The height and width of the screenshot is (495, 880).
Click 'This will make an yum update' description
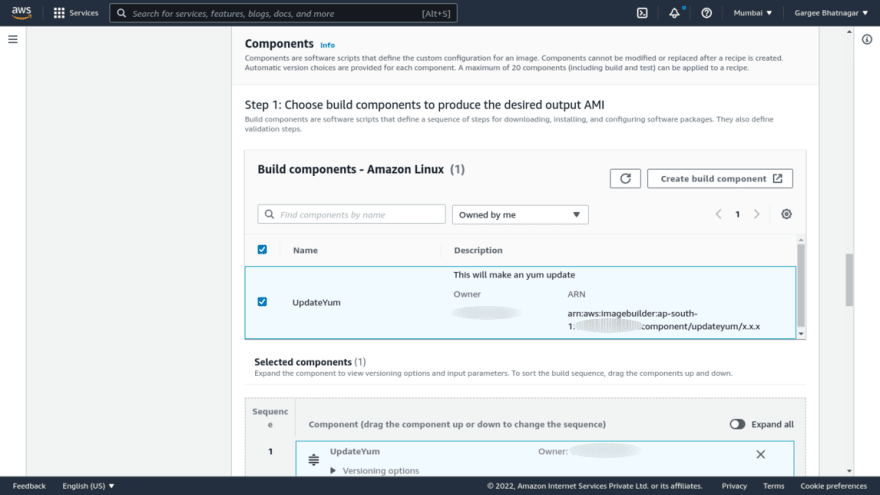514,275
